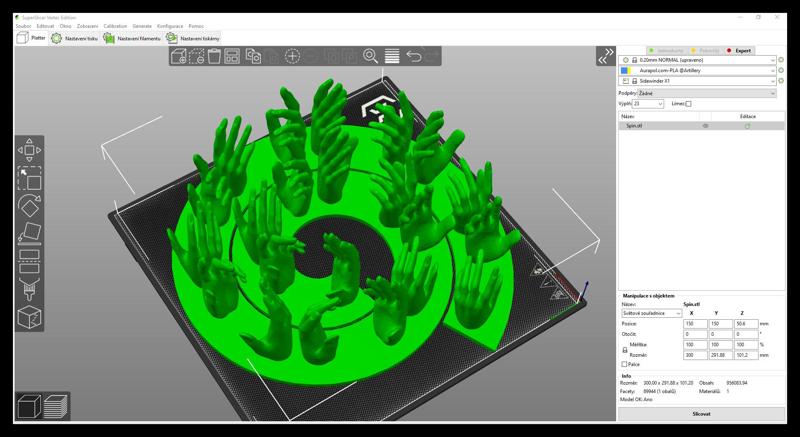Image resolution: width=800 pixels, height=437 pixels.
Task: Open the variable layer height icon
Action: (x=392, y=56)
